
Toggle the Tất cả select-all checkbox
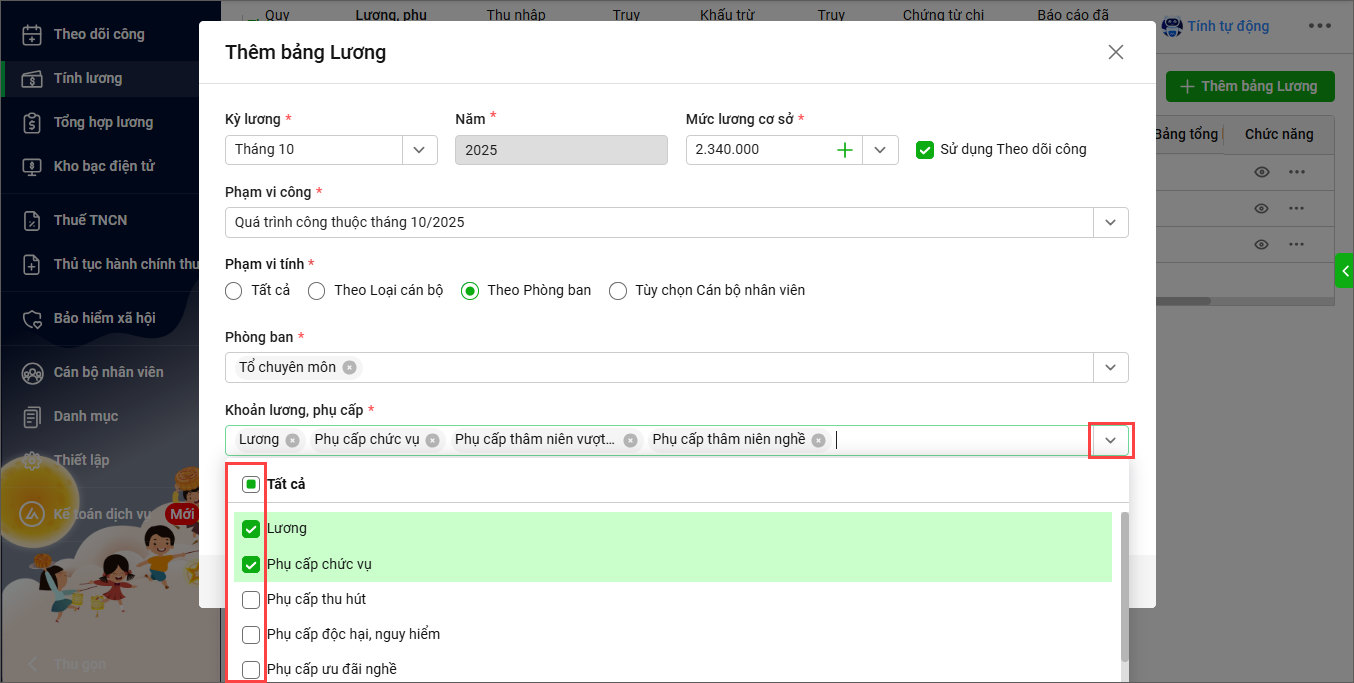(x=251, y=484)
